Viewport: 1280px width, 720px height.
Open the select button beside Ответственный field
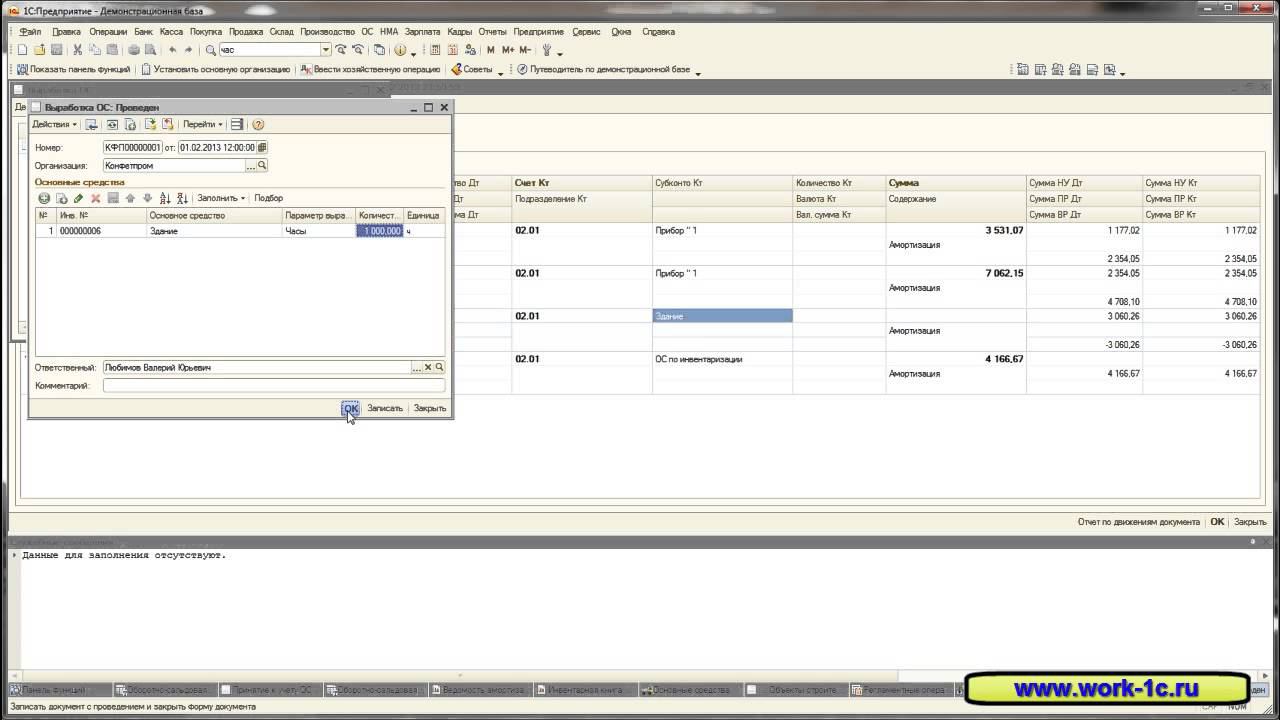[x=417, y=367]
